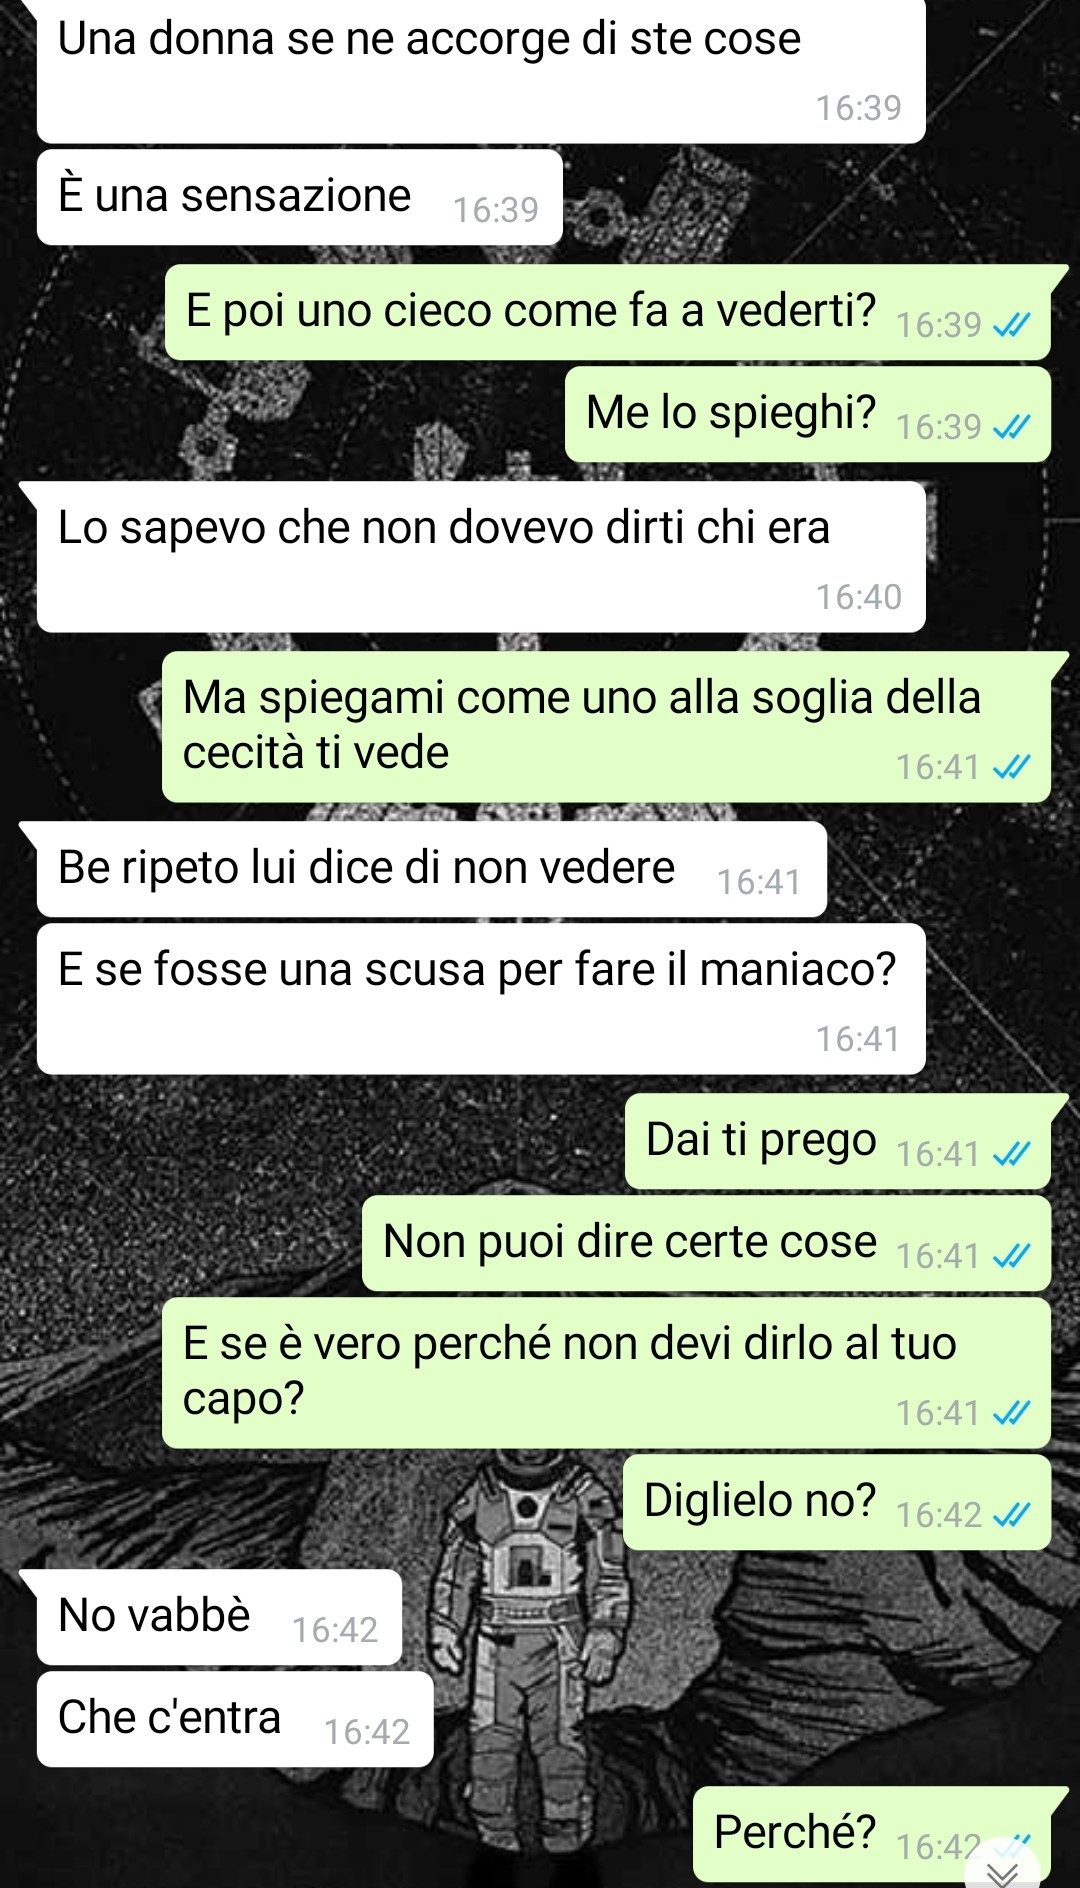1080x1888 pixels.
Task: Select message "Lo sapevo che non dovevo dirti"
Action: (x=480, y=557)
